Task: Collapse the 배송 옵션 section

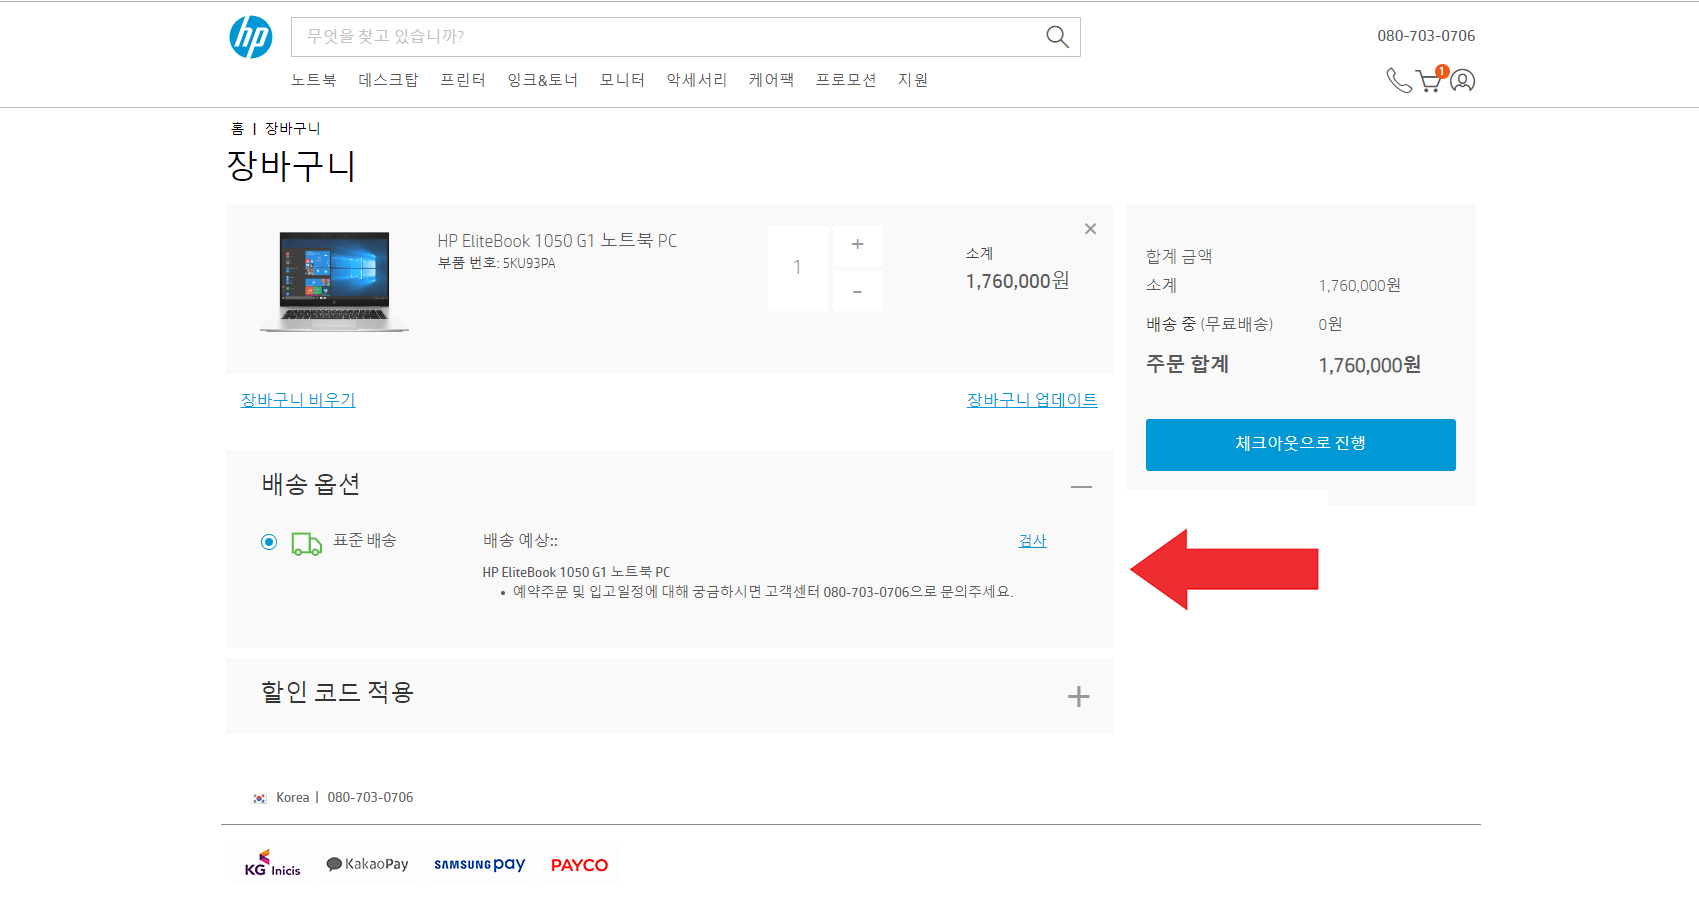Action: pos(1081,487)
